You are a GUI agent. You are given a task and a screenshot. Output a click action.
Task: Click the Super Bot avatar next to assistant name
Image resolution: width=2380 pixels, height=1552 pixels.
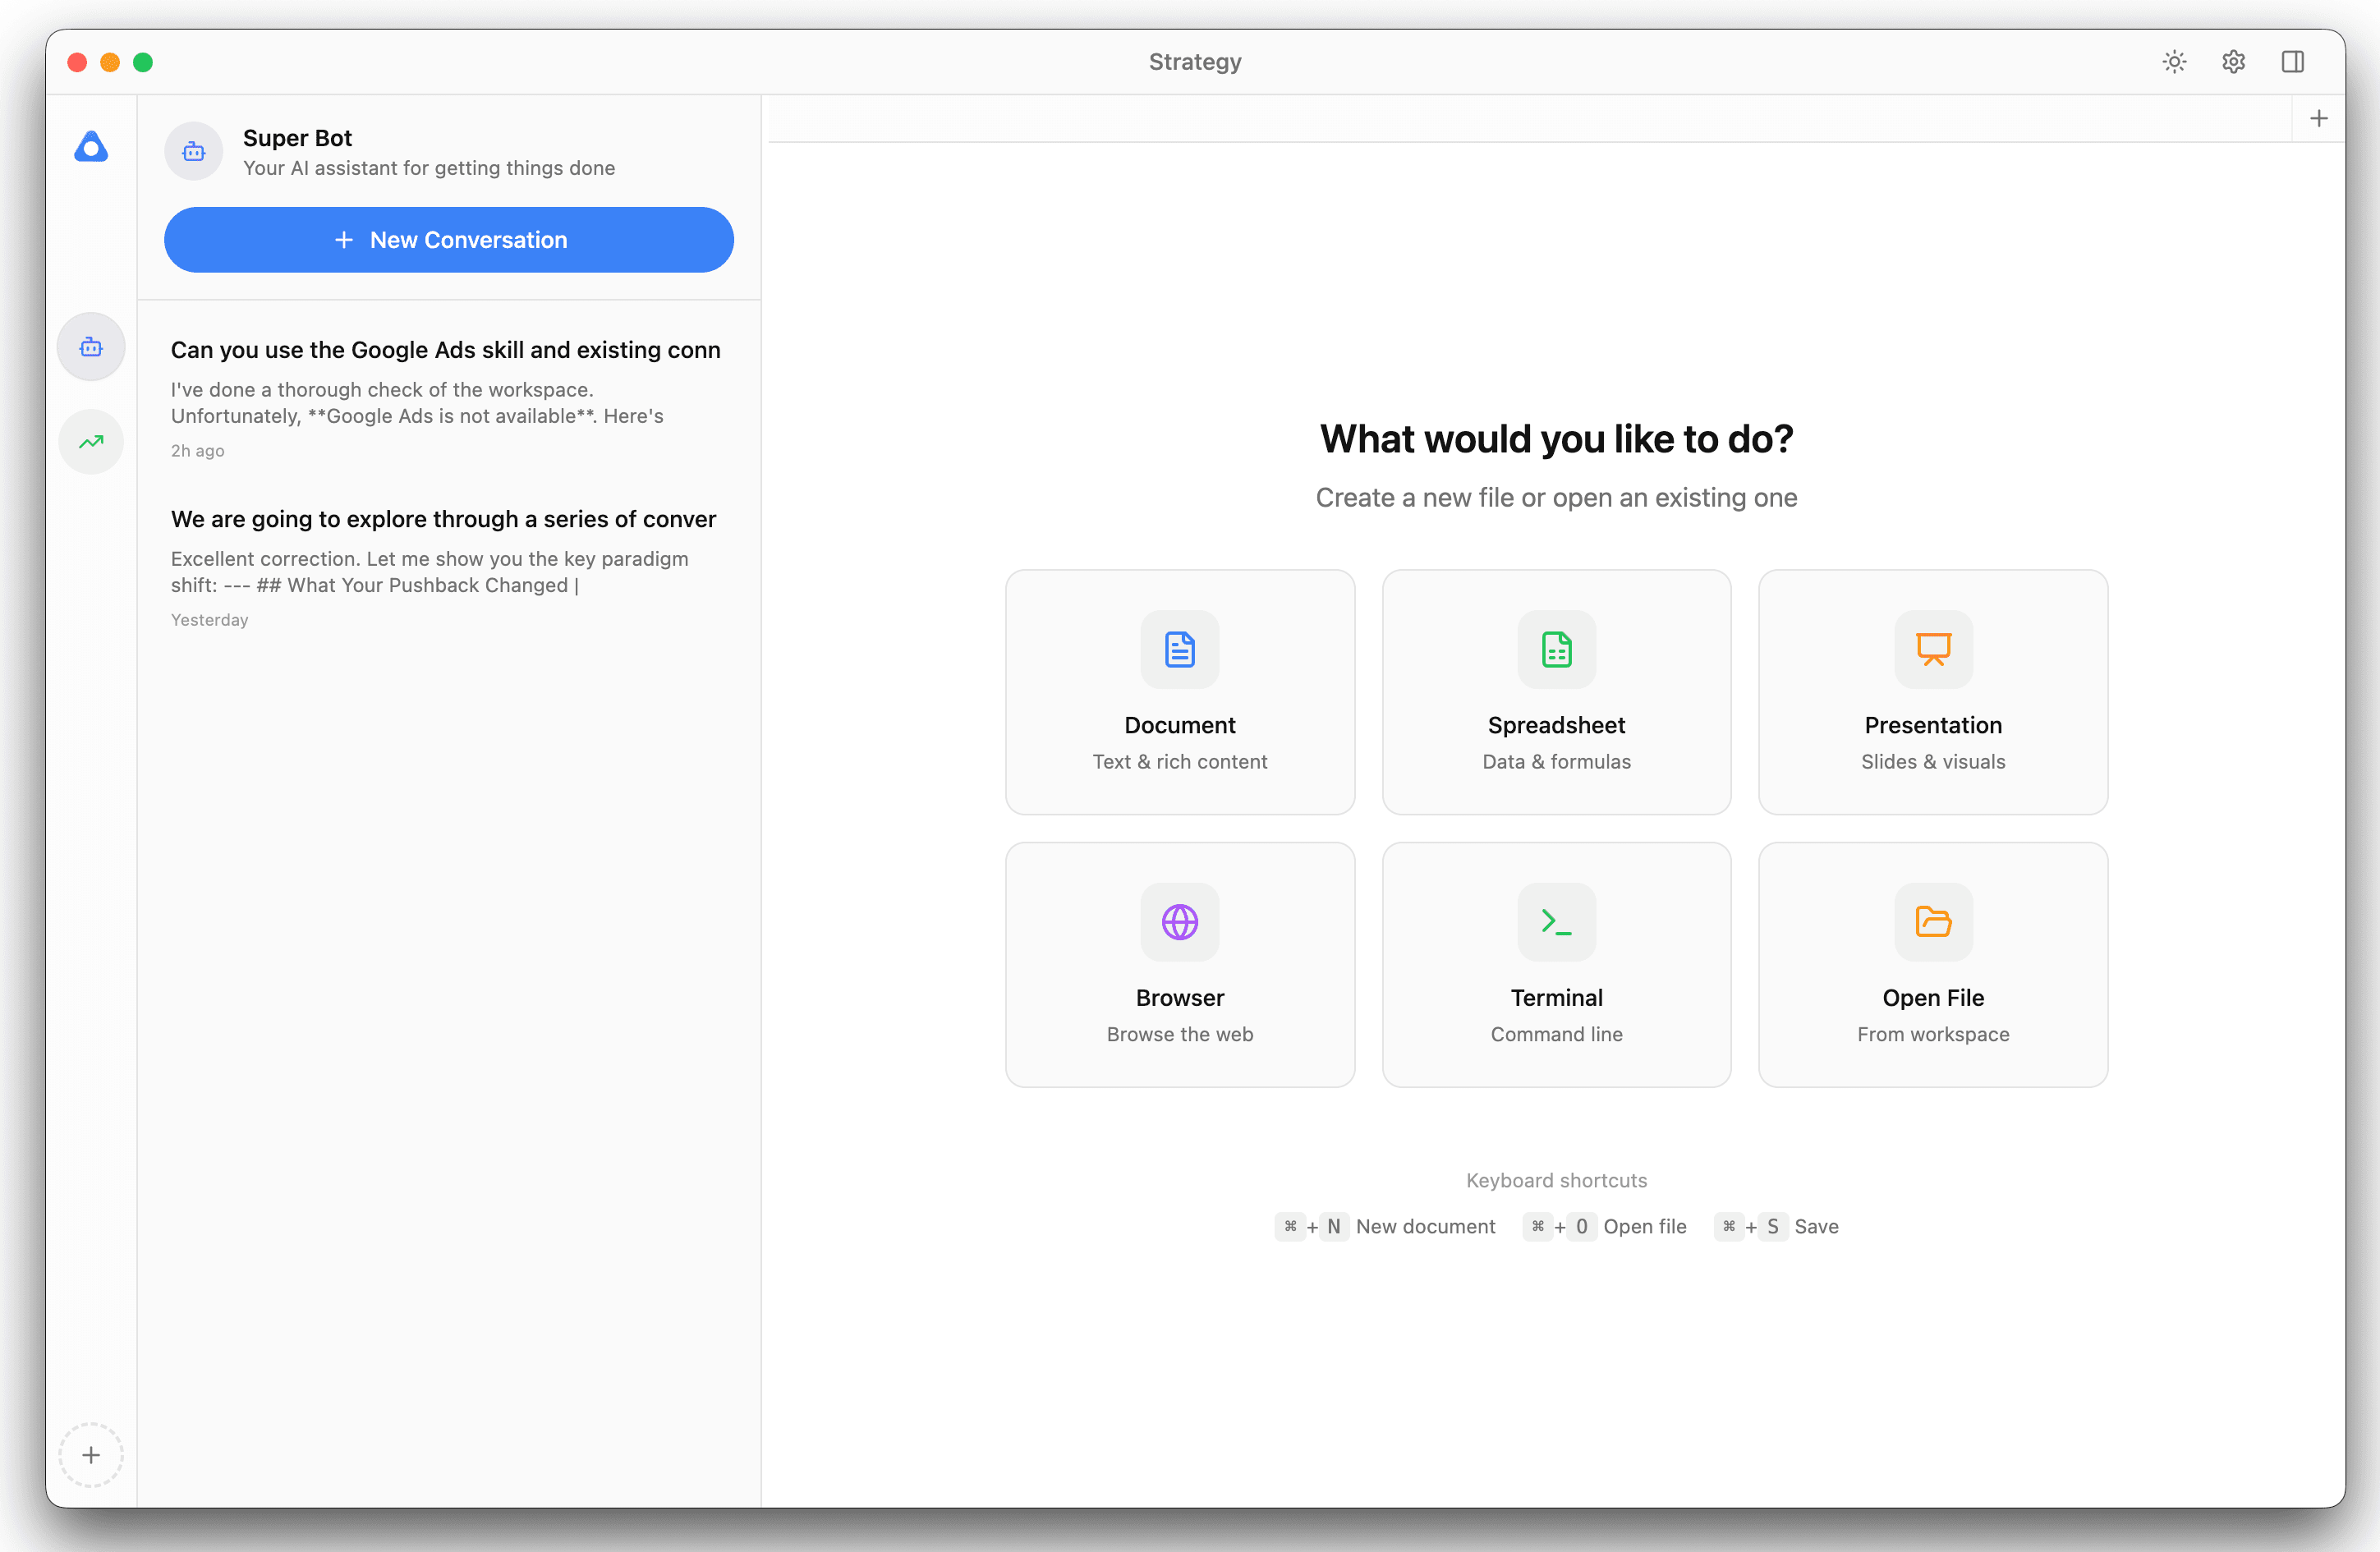click(x=193, y=151)
